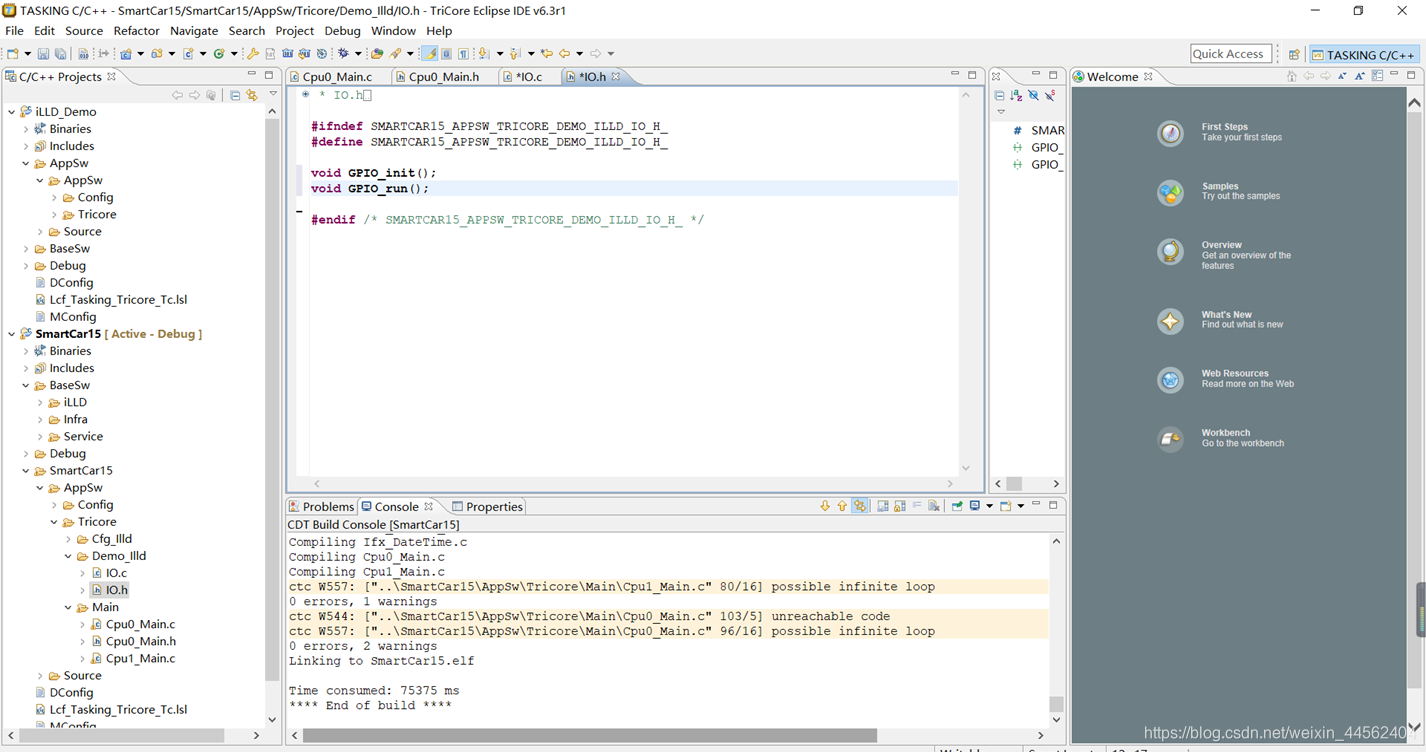Click the Quick Access input field
Image resolution: width=1426 pixels, height=752 pixels.
1231,54
